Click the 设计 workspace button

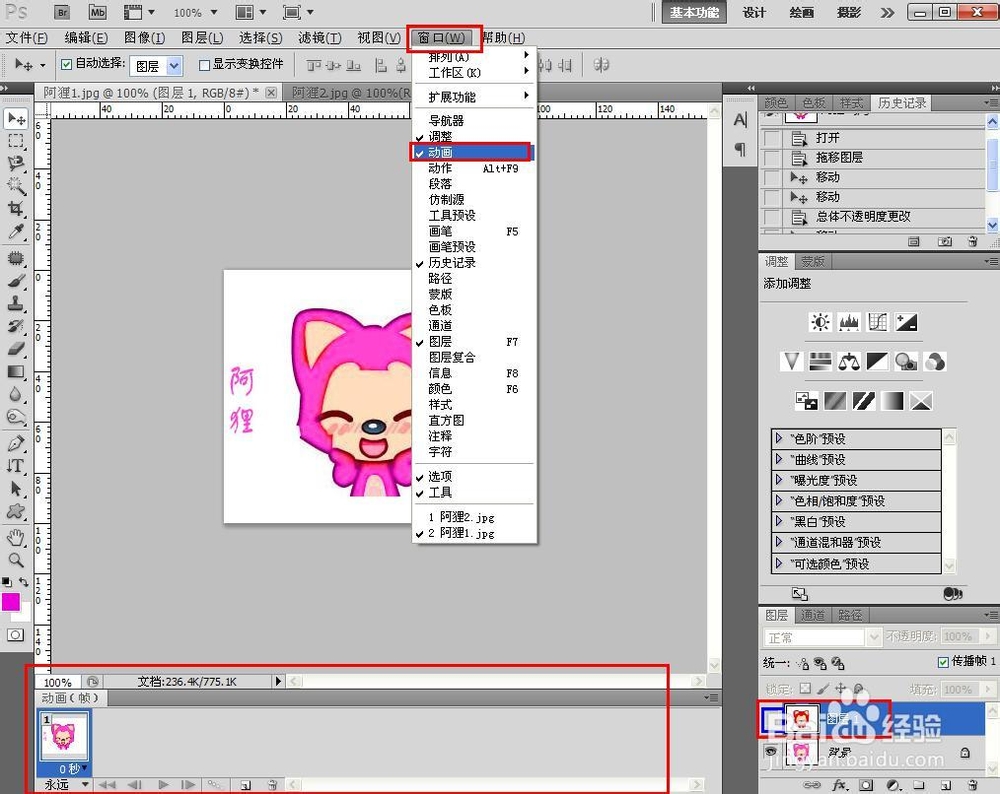pyautogui.click(x=754, y=12)
